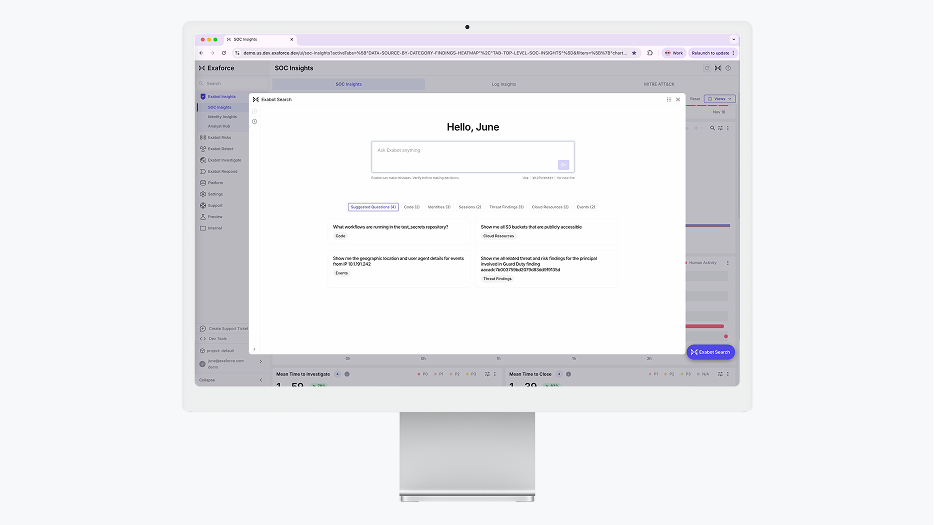Click the new chat icon above the history clock
Image resolution: width=934 pixels, height=525 pixels.
[254, 111]
